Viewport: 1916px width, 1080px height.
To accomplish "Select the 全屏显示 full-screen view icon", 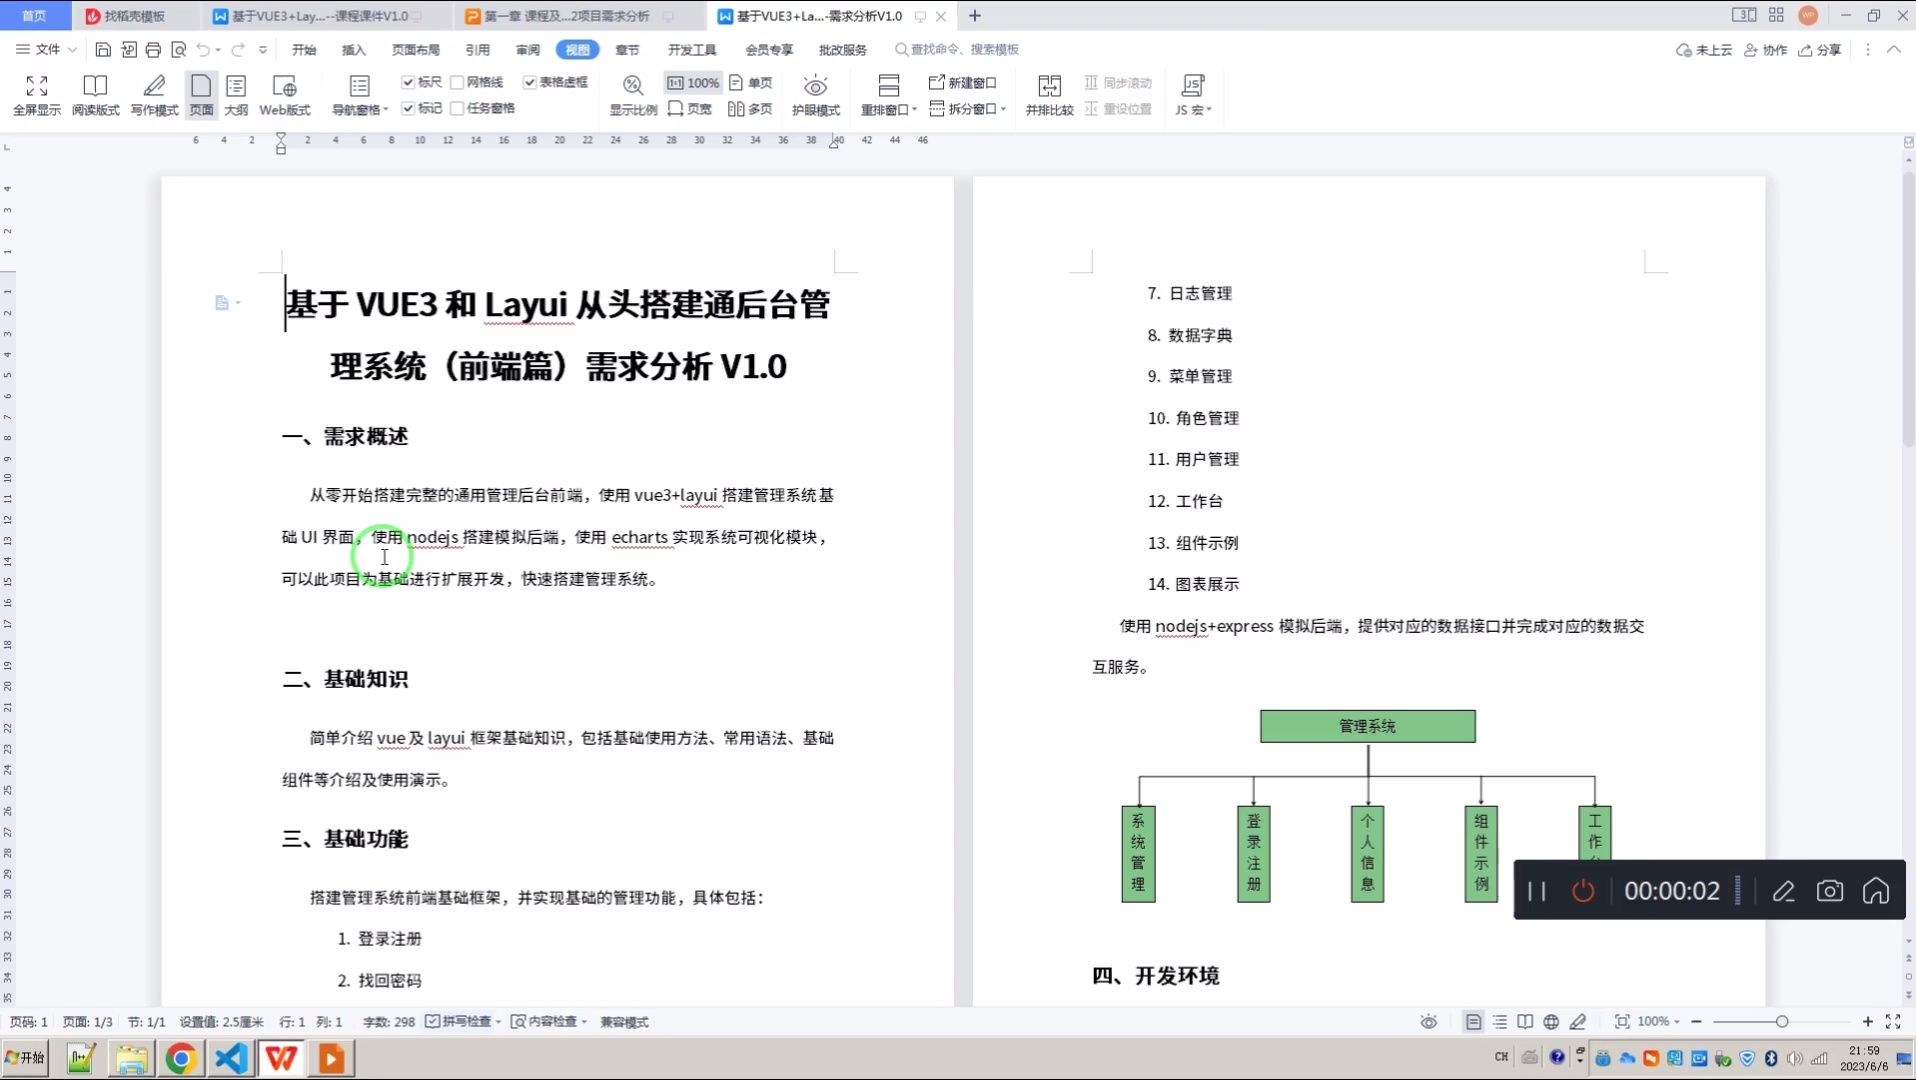I will pyautogui.click(x=35, y=95).
